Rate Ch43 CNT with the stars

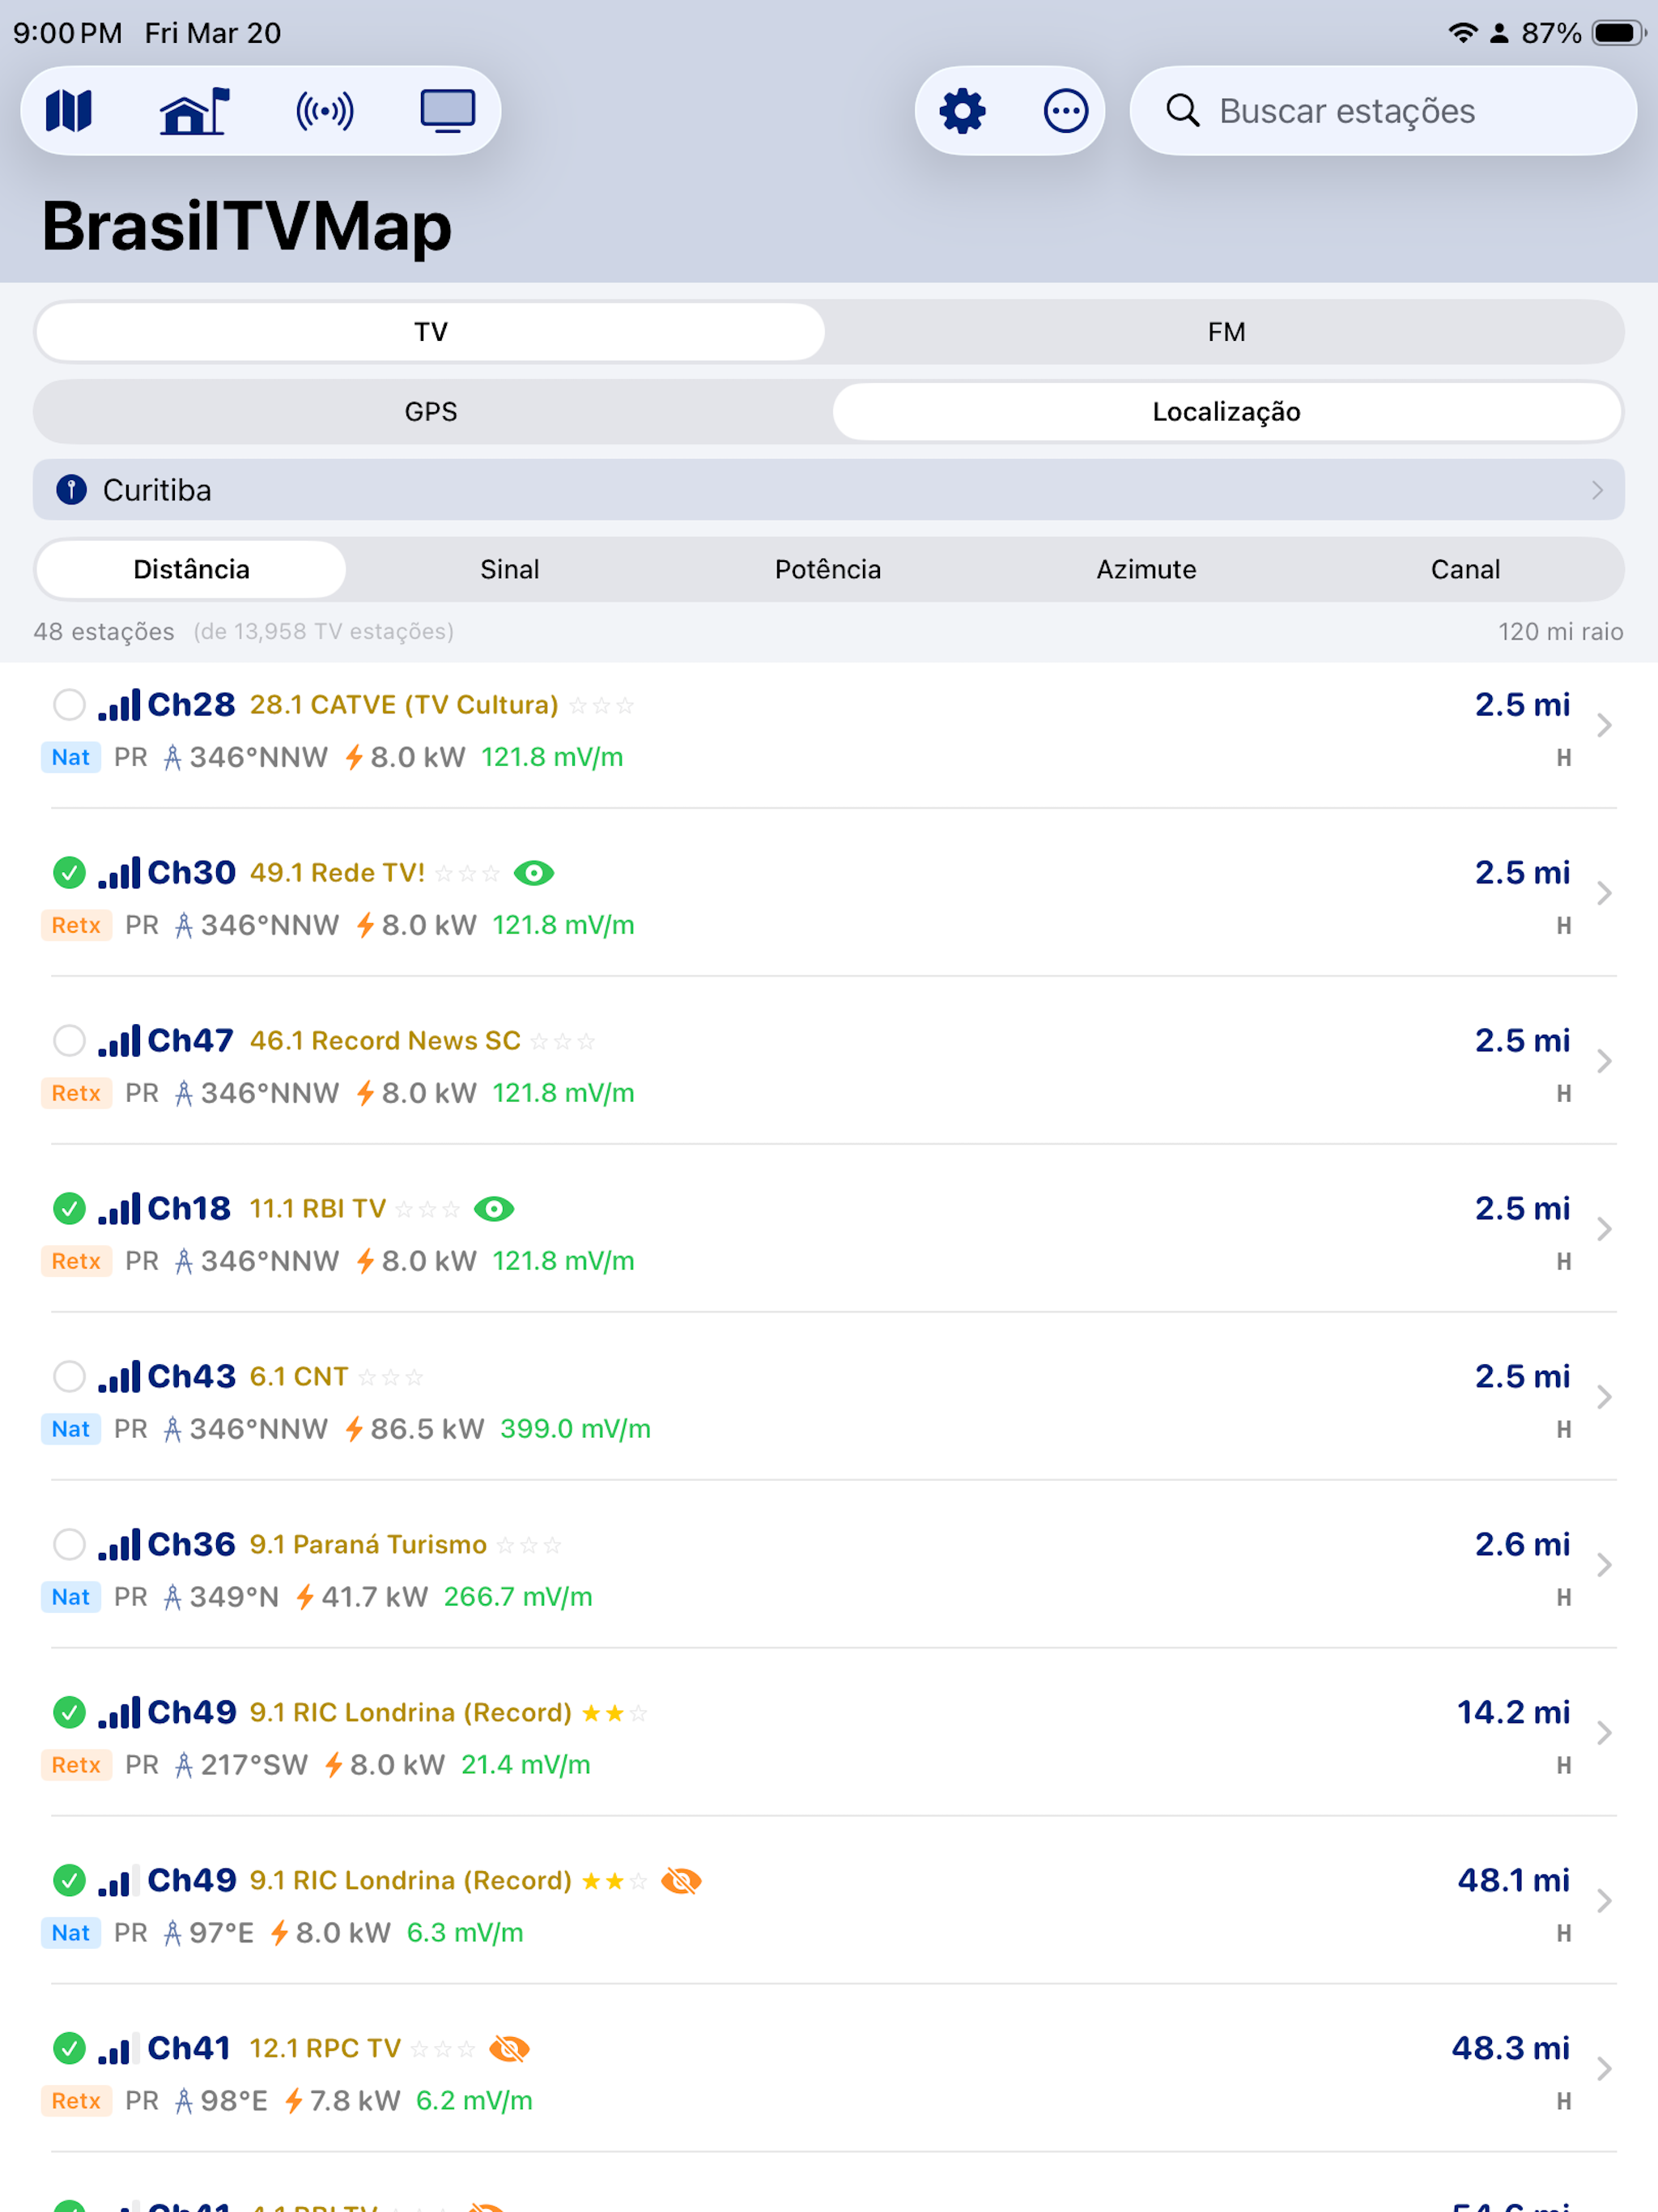tap(391, 1378)
